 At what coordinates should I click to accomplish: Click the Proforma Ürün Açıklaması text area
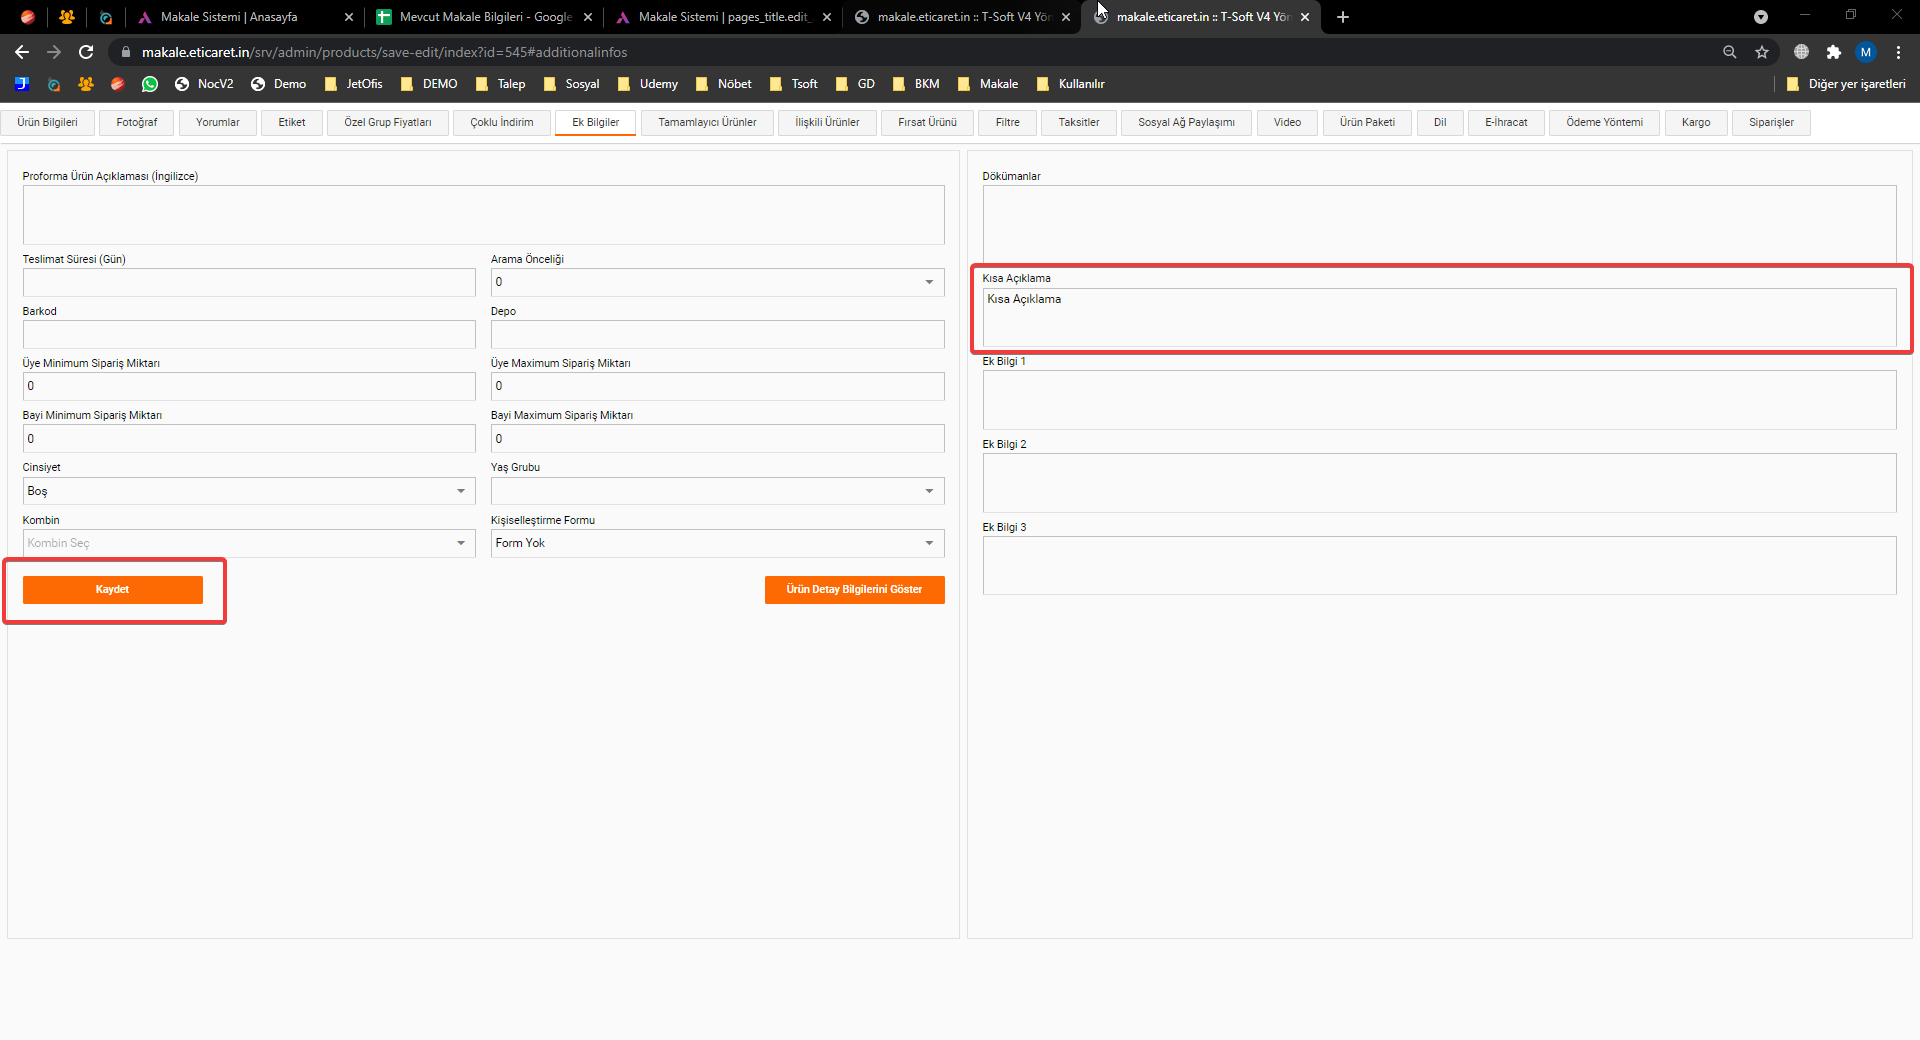(483, 214)
